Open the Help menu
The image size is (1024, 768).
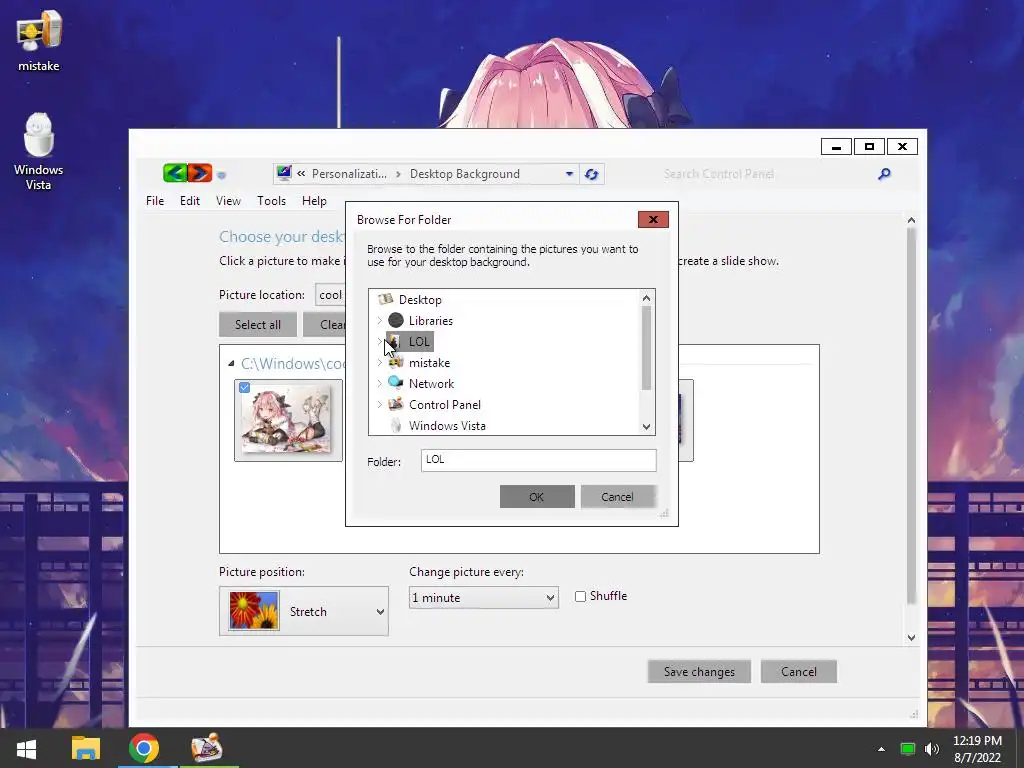coord(314,200)
